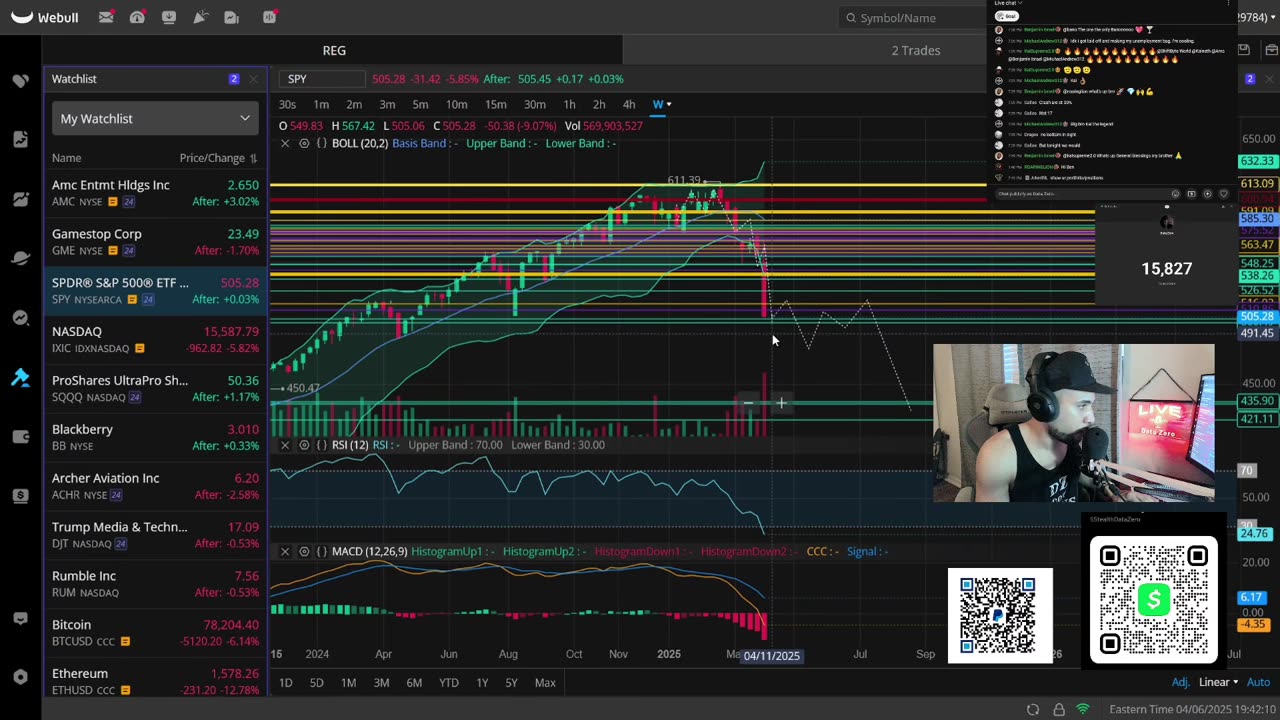
Task: Open the party popper promotions icon
Action: coord(200,17)
